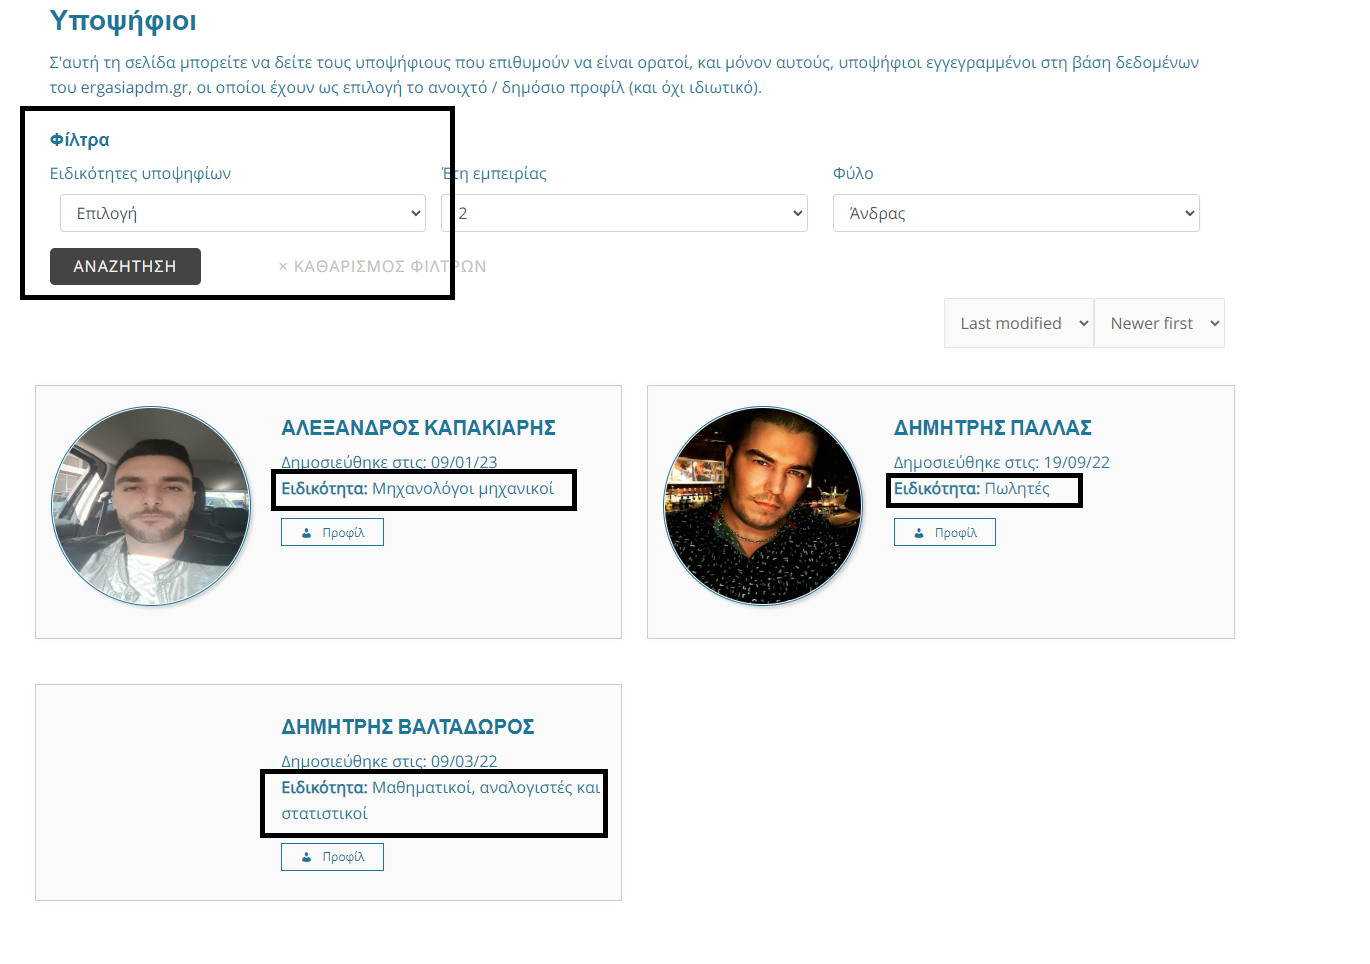
Task: Select the Μαθηματικοί, αναλογιστές και στατιστικοί specialty
Action: [485, 789]
